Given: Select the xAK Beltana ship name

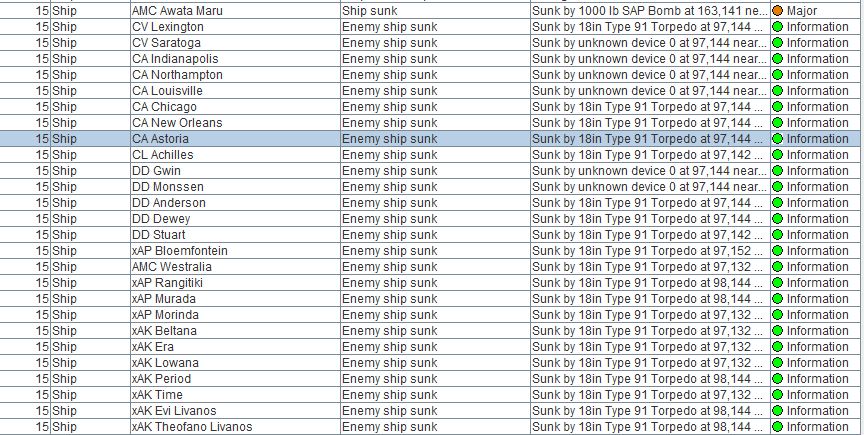Looking at the screenshot, I should click(x=164, y=330).
